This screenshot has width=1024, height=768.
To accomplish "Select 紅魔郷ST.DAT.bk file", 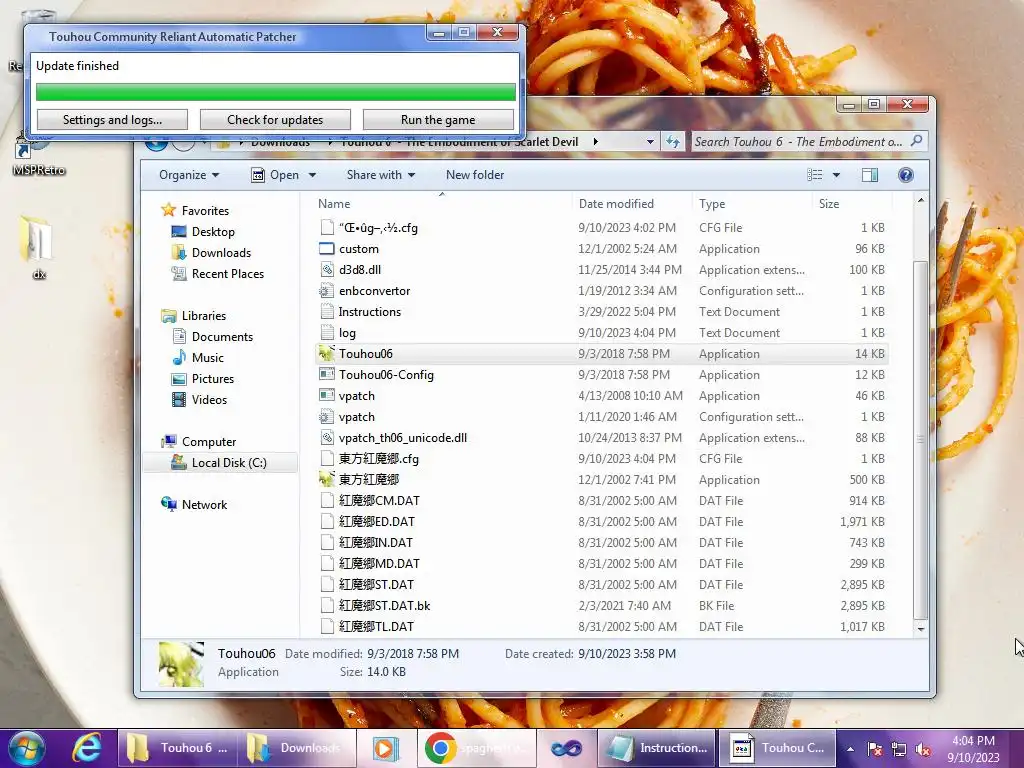I will [385, 605].
